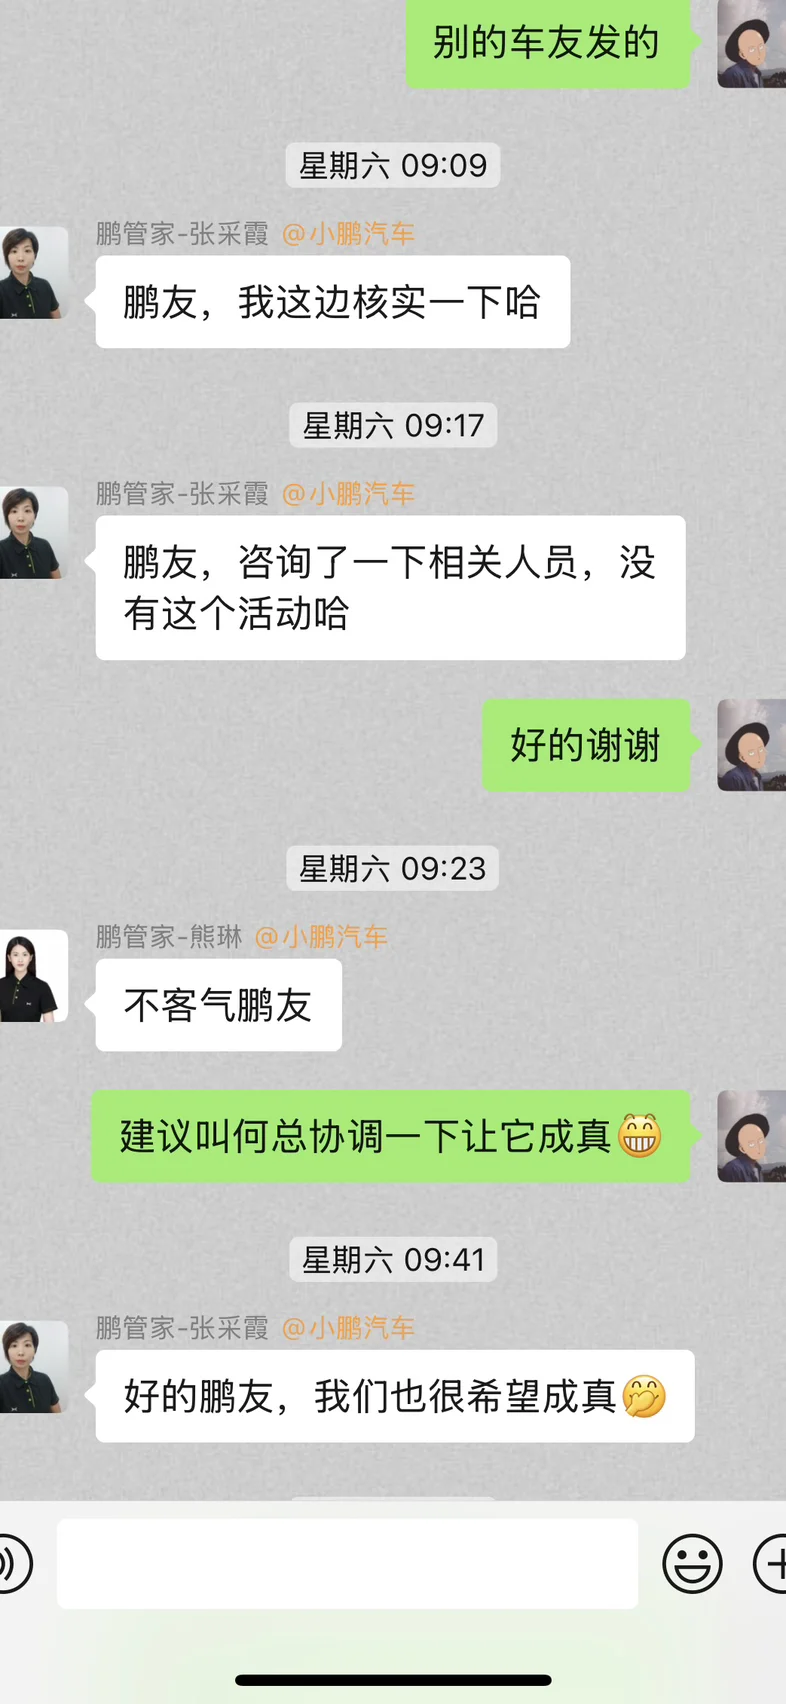Tap the 星期六 09:23 timestamp label
Image resolution: width=786 pixels, height=1704 pixels.
coord(393,868)
